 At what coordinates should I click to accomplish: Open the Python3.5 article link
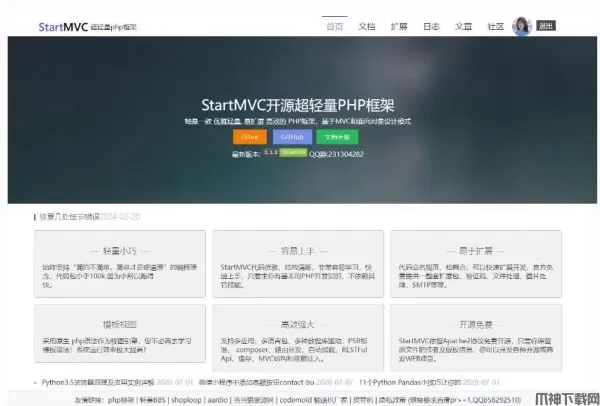click(98, 382)
